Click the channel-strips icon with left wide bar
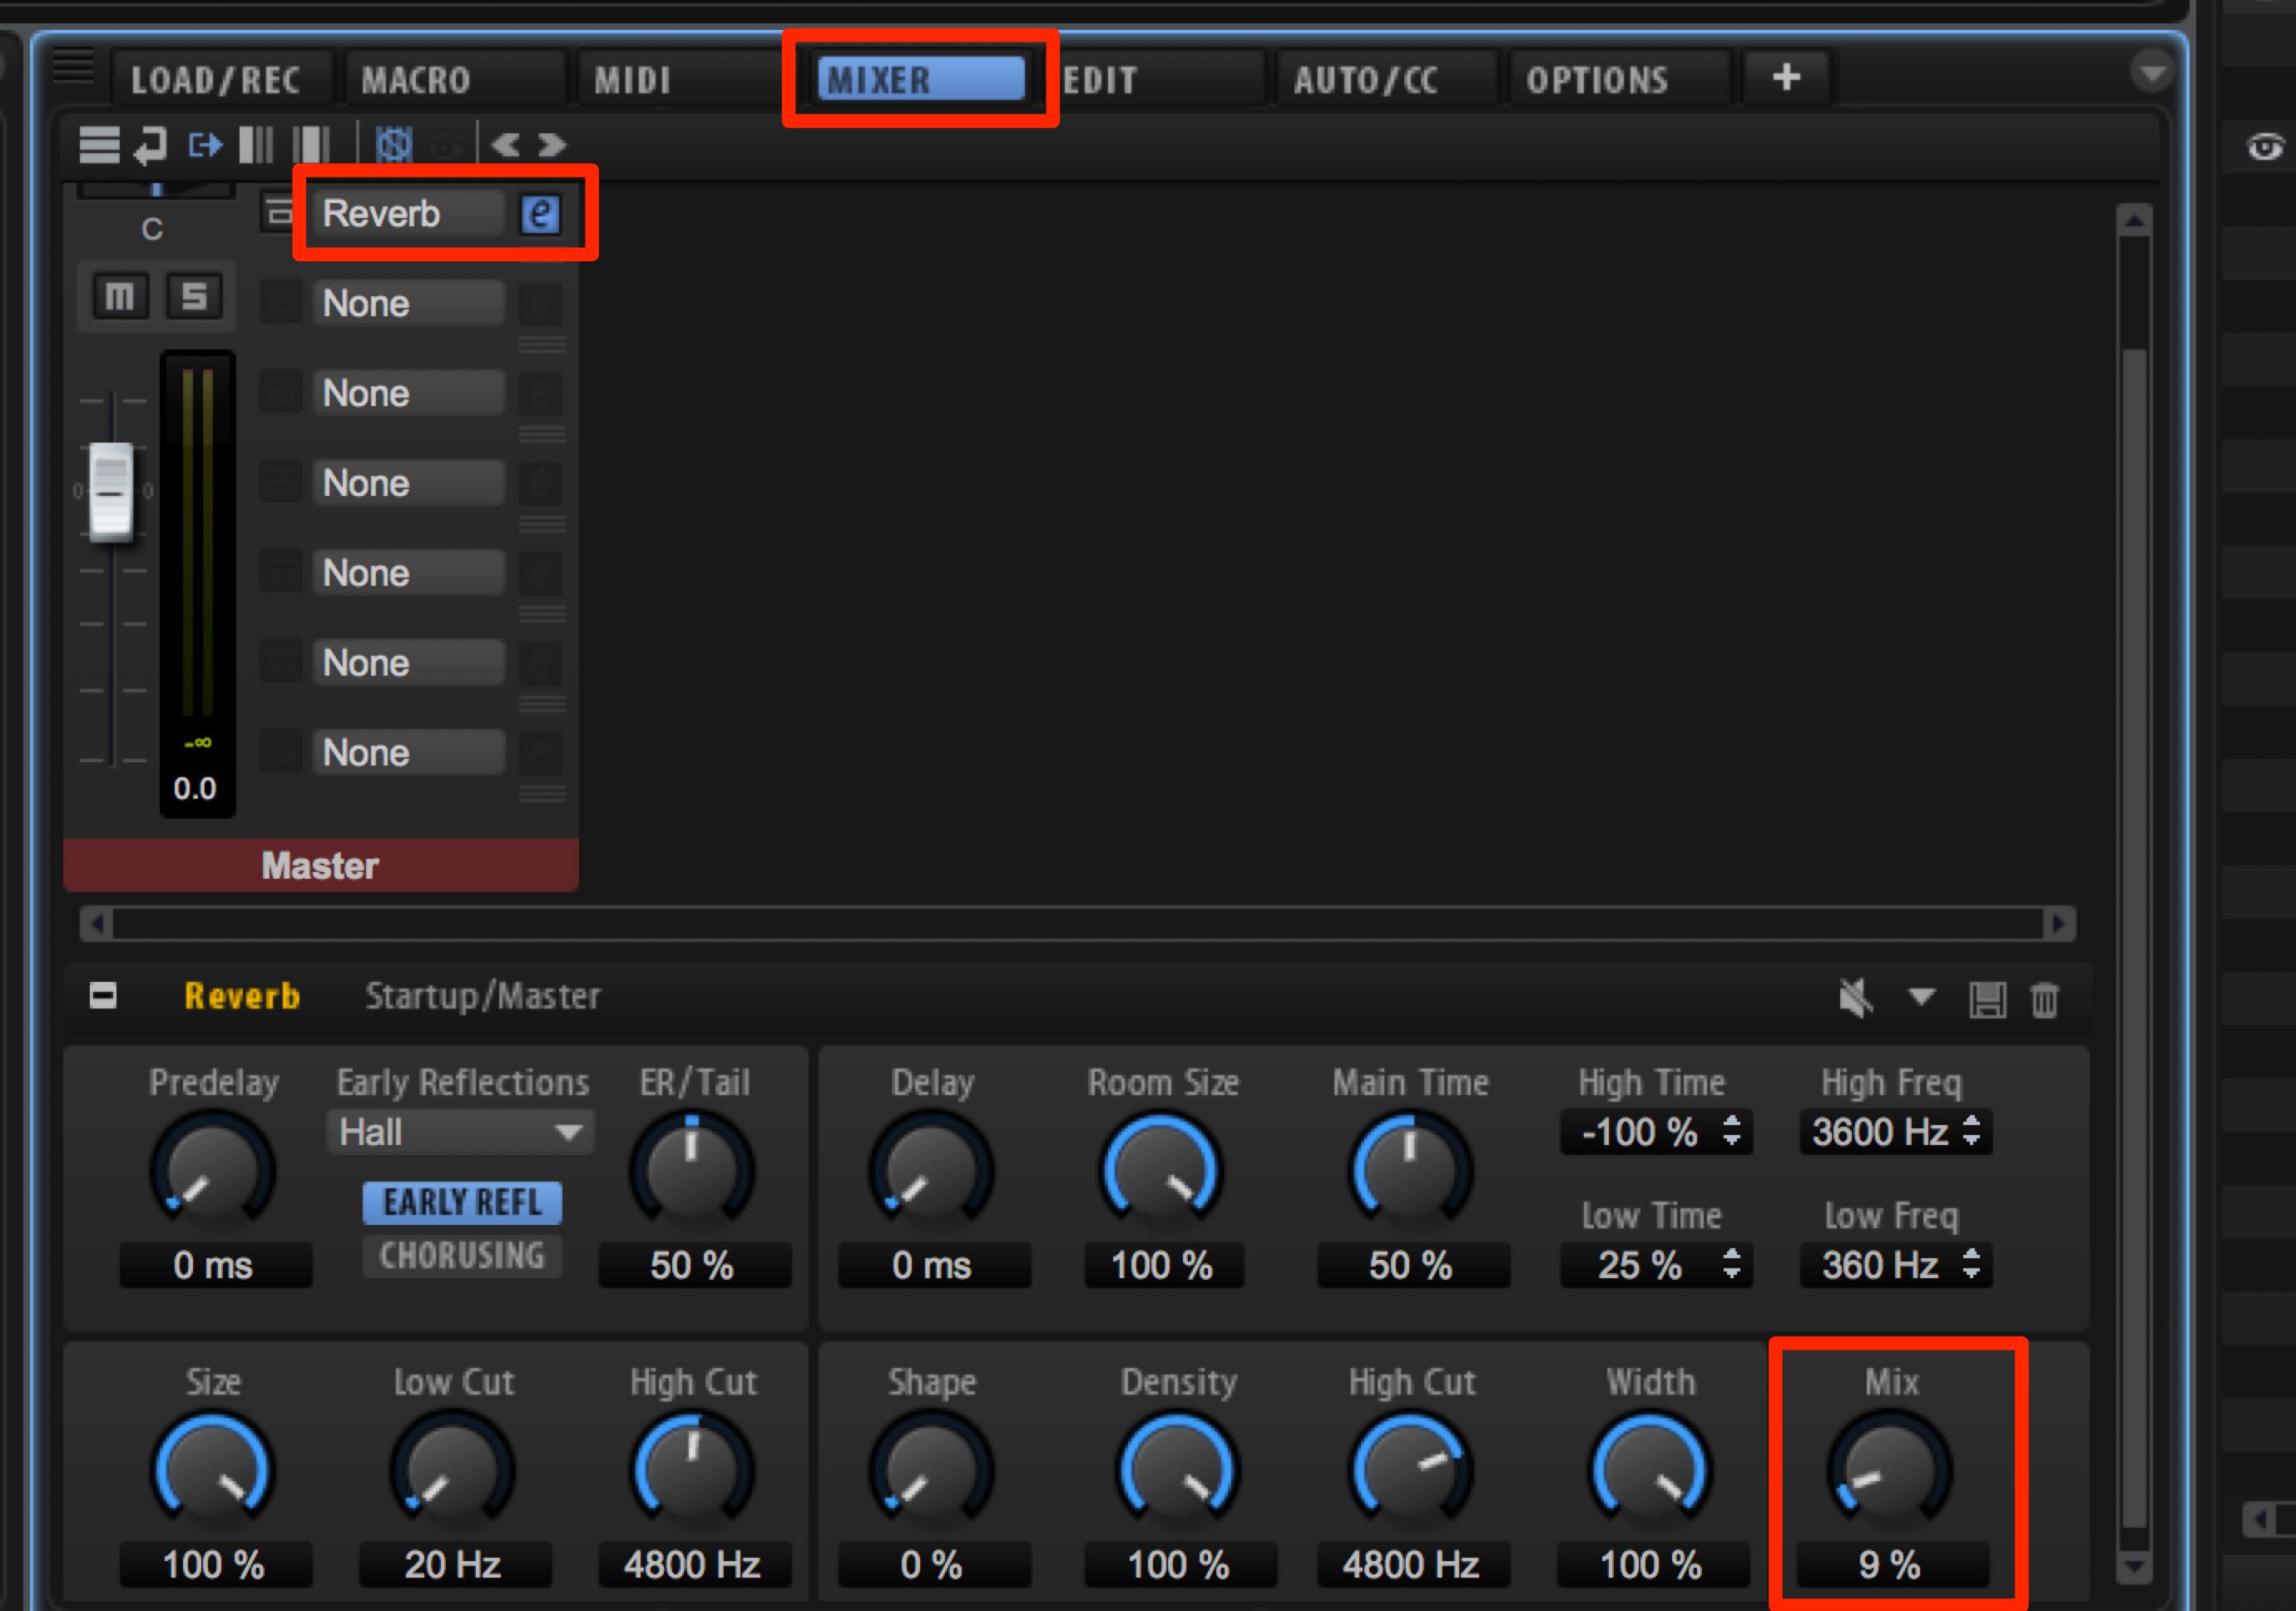Image resolution: width=2296 pixels, height=1611 pixels. pyautogui.click(x=257, y=145)
